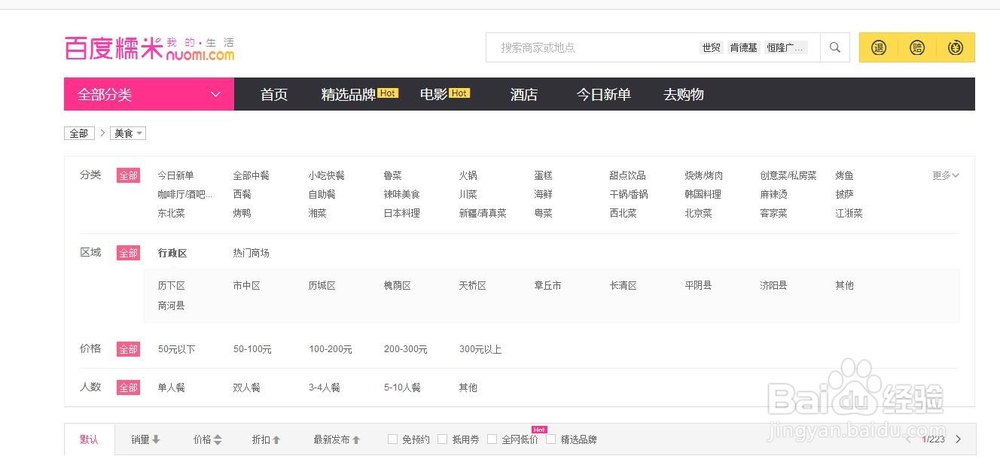This screenshot has height=465, width=1000.
Task: Filter by 东北菜 category
Action: pos(172,213)
